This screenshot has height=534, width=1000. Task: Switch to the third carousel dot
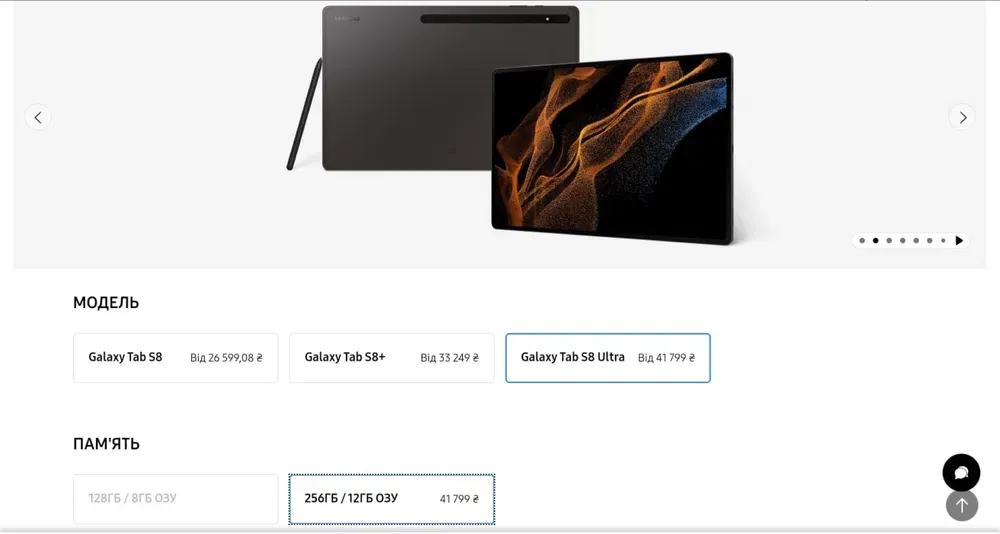889,241
